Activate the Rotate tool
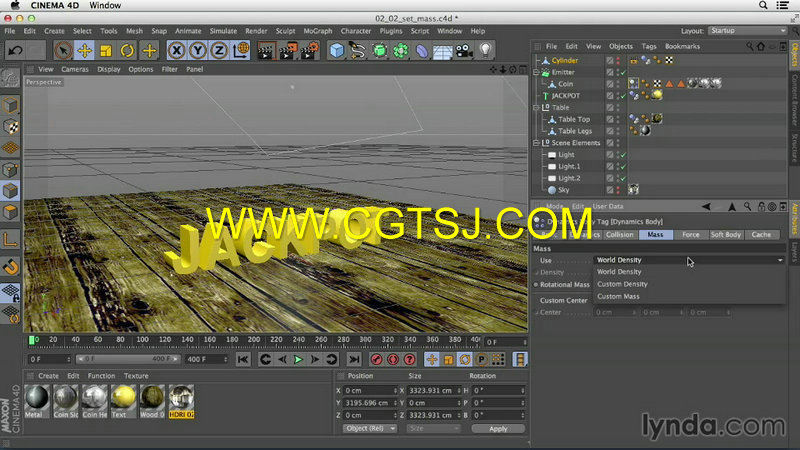800x450 pixels. click(128, 51)
